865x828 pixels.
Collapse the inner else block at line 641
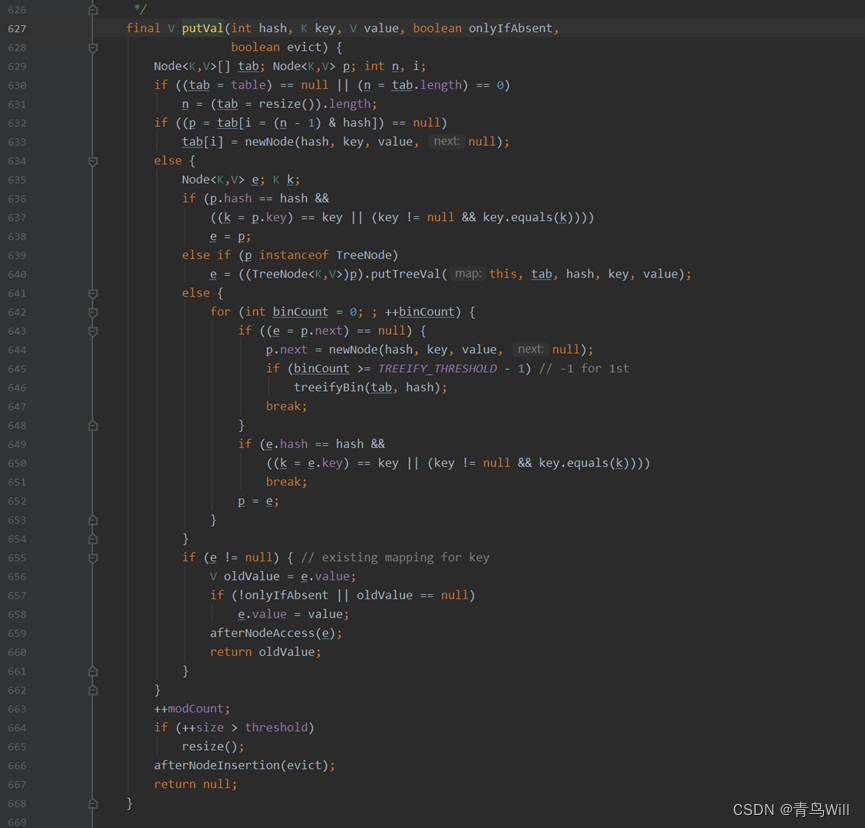(x=93, y=293)
